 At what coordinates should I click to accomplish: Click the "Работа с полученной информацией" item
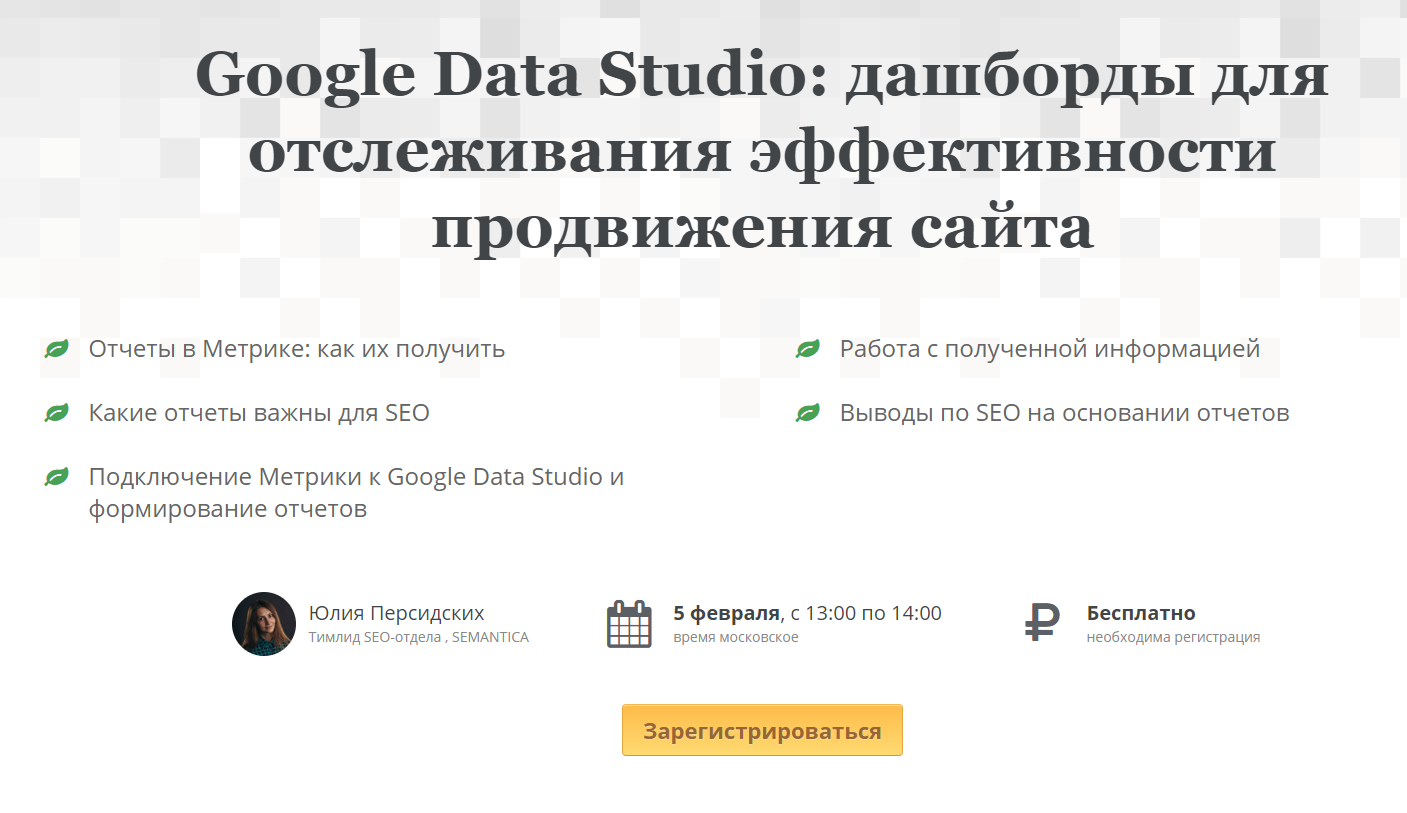click(1049, 349)
